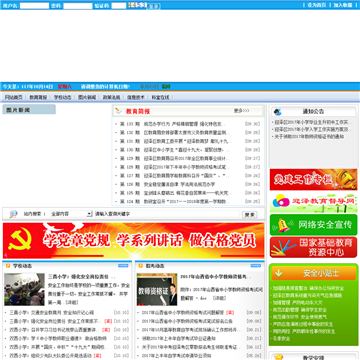
Task: Open the 第125期 bulletin entry
Action: tap(175, 193)
